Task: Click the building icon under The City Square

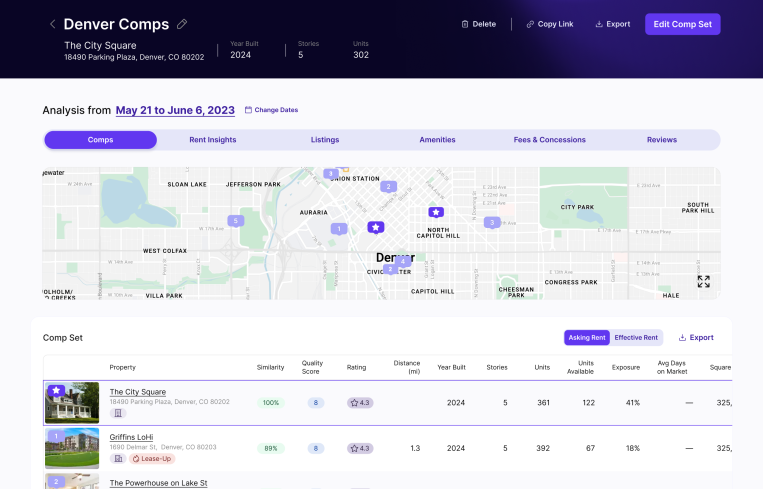Action: [x=118, y=413]
